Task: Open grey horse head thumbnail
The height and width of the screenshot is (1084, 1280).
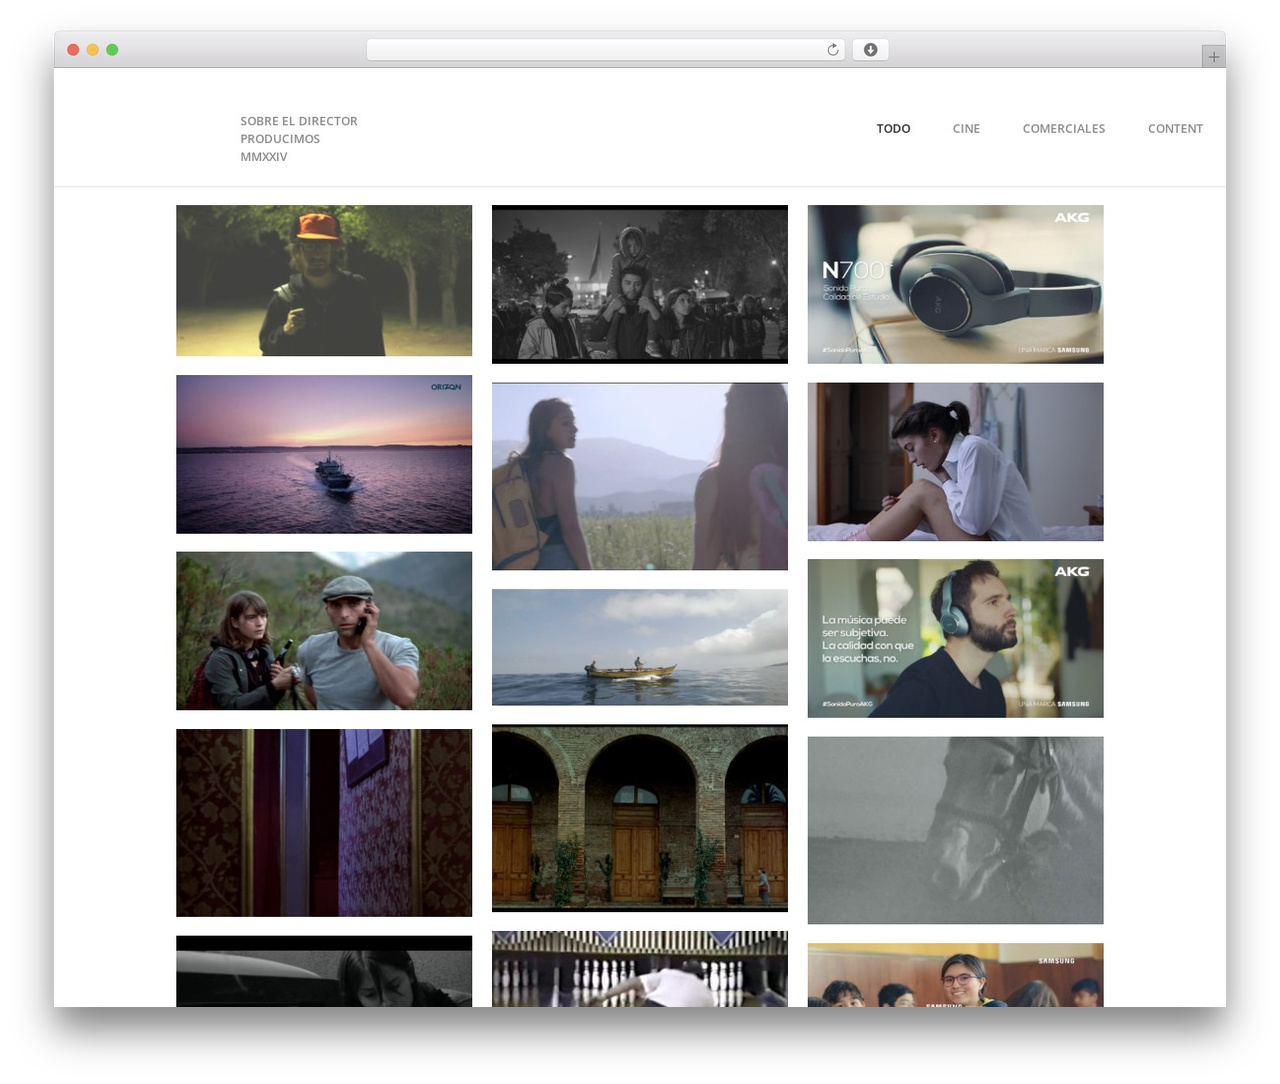Action: 956,830
